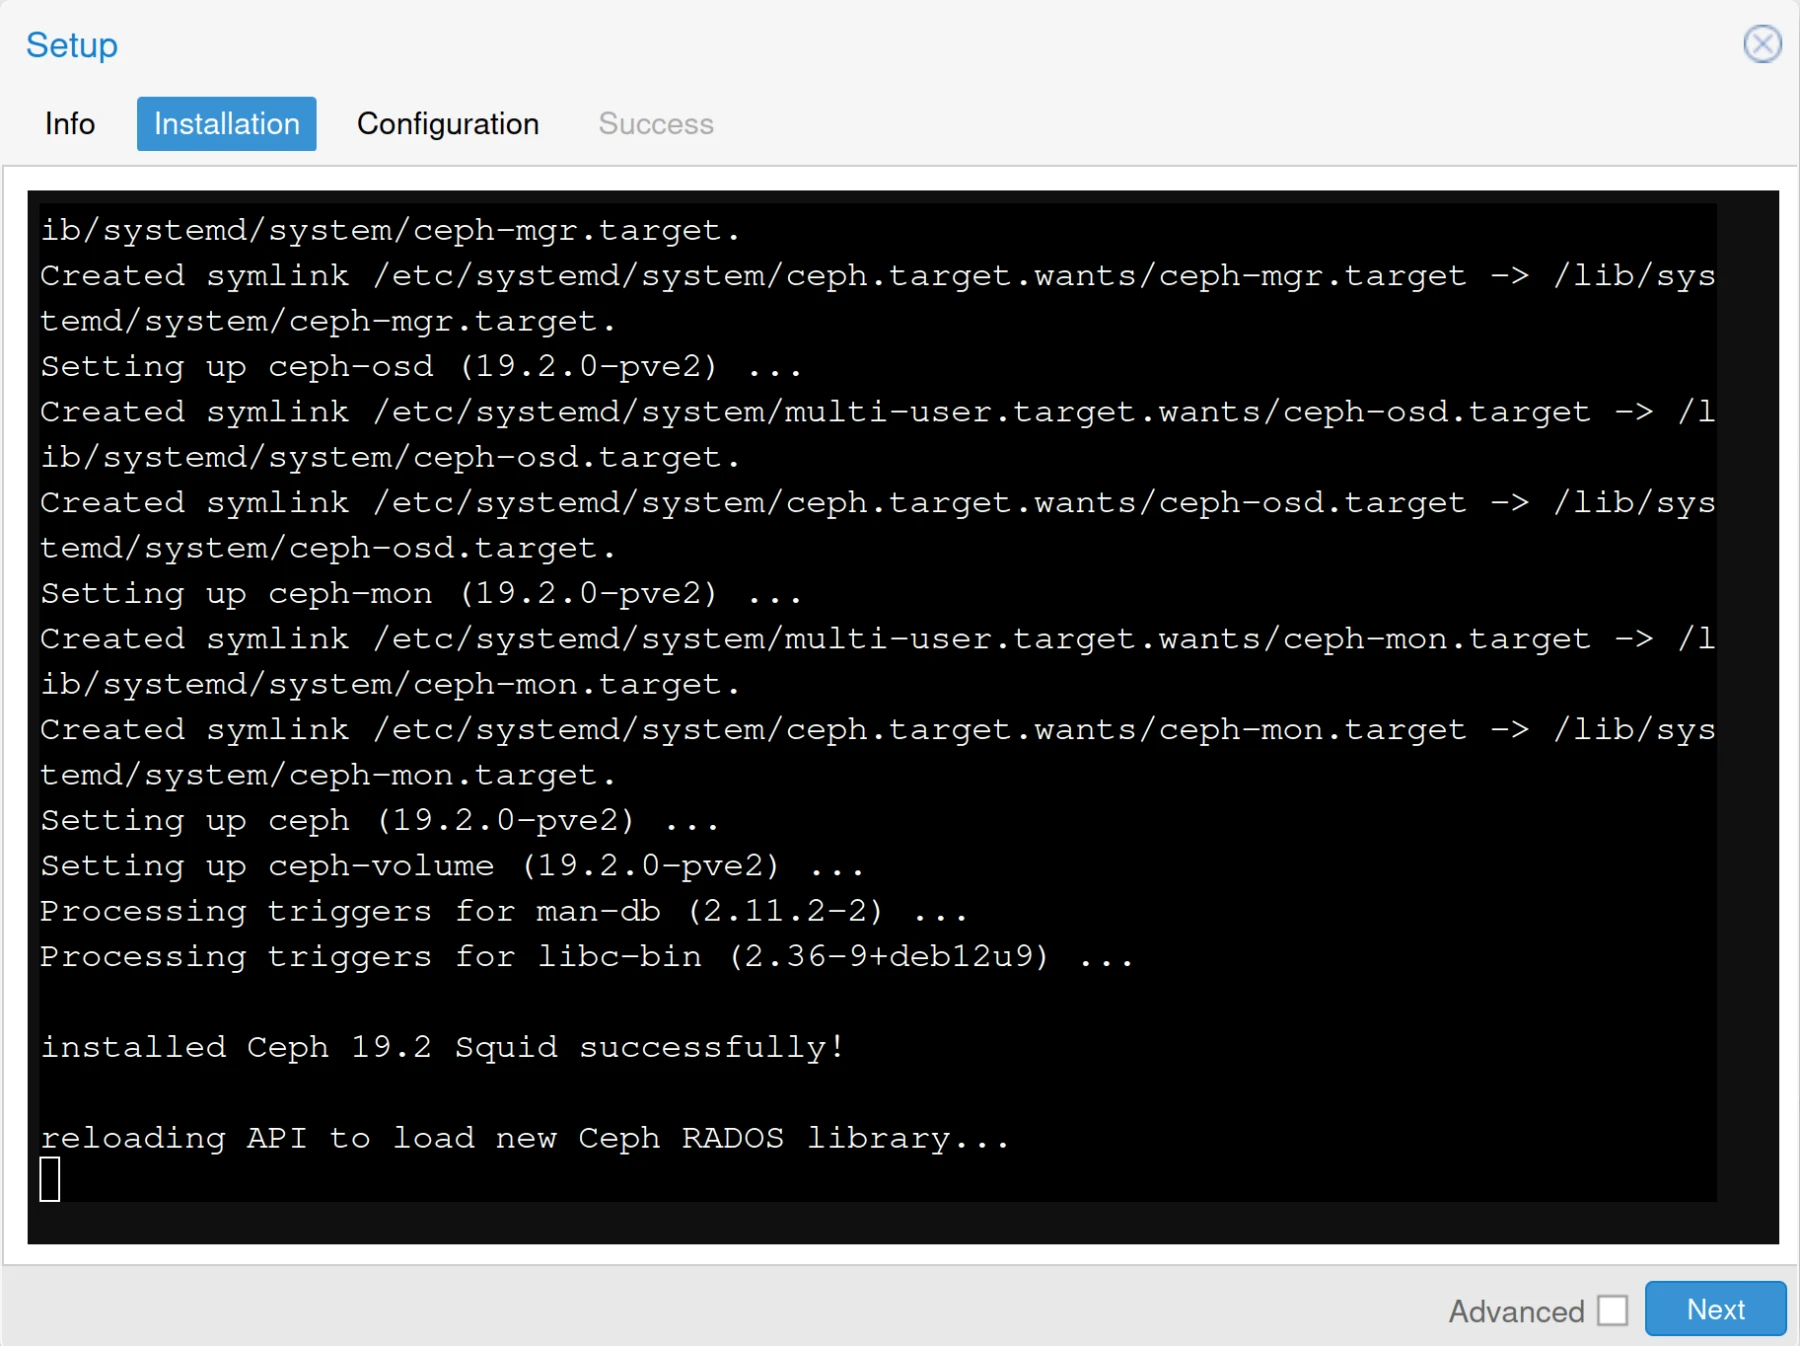Viewport: 1800px width, 1346px height.
Task: Close the Setup dialog
Action: click(1763, 44)
